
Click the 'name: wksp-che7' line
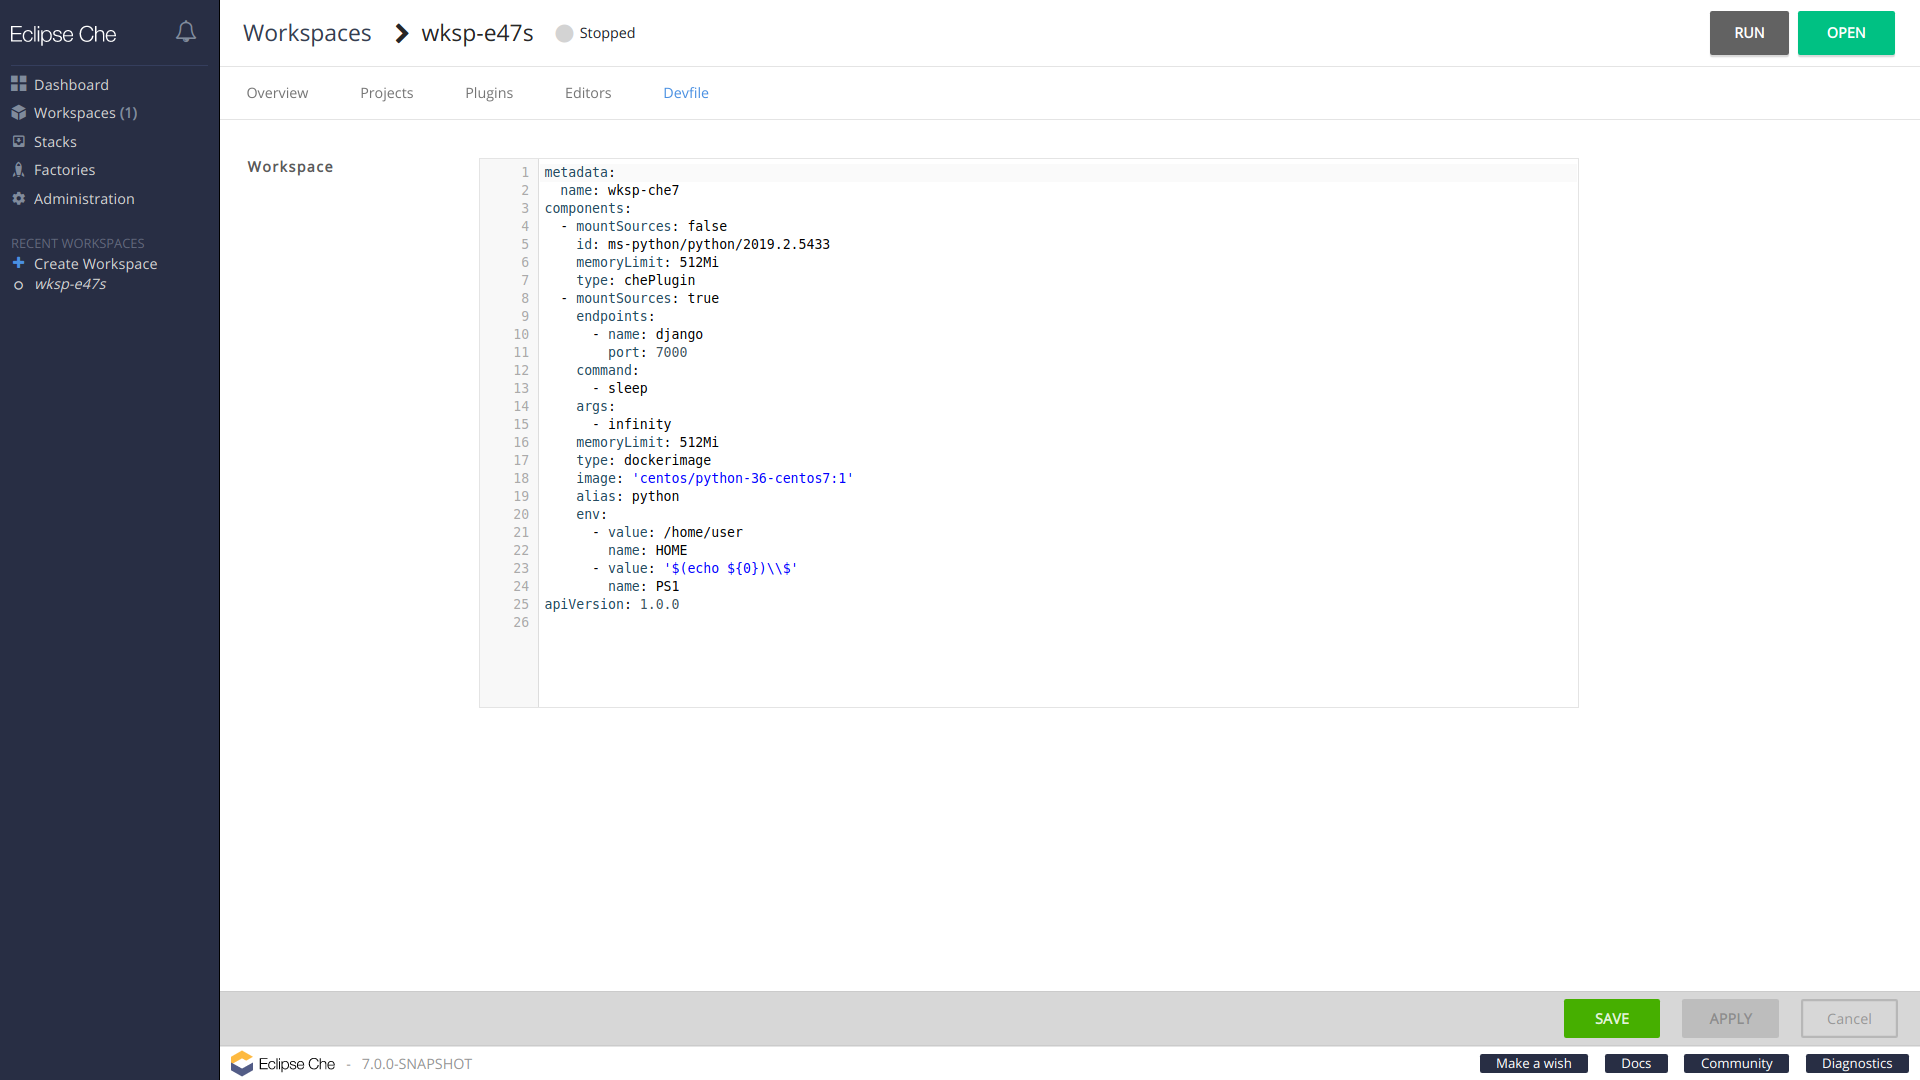tap(619, 190)
